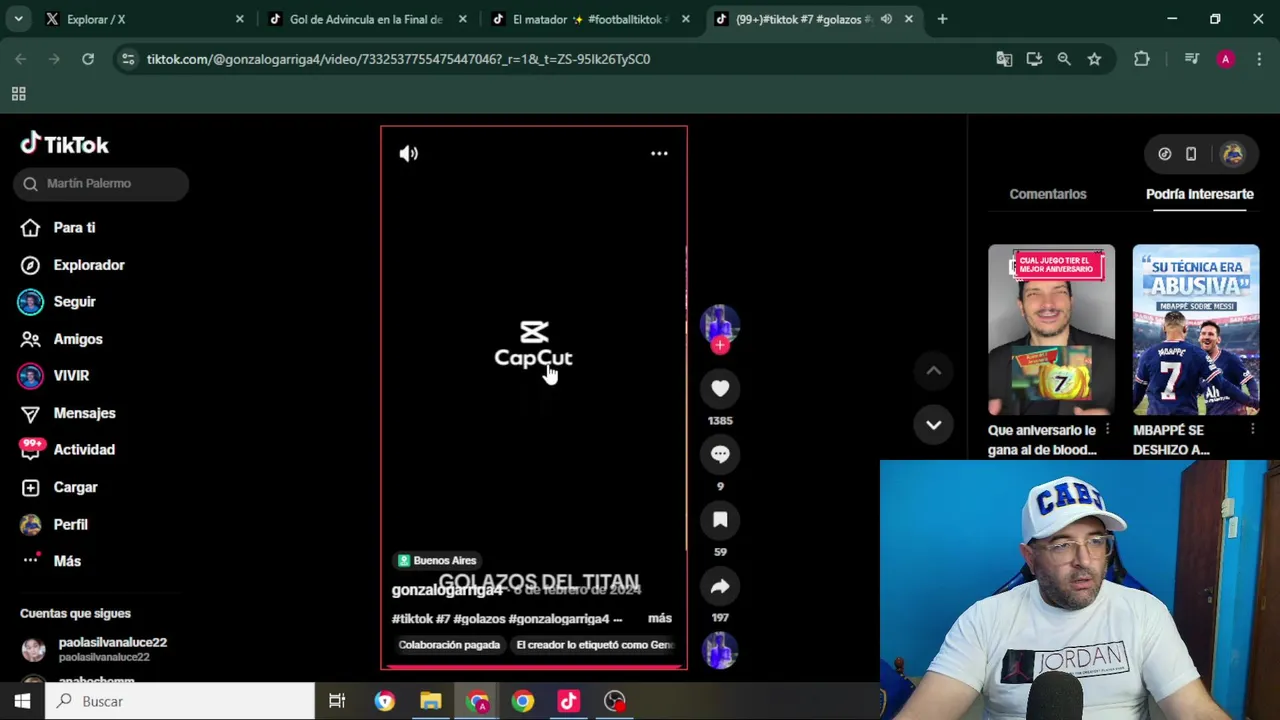This screenshot has height=720, width=1280.
Task: Expand video description with 'más'
Action: (660, 618)
